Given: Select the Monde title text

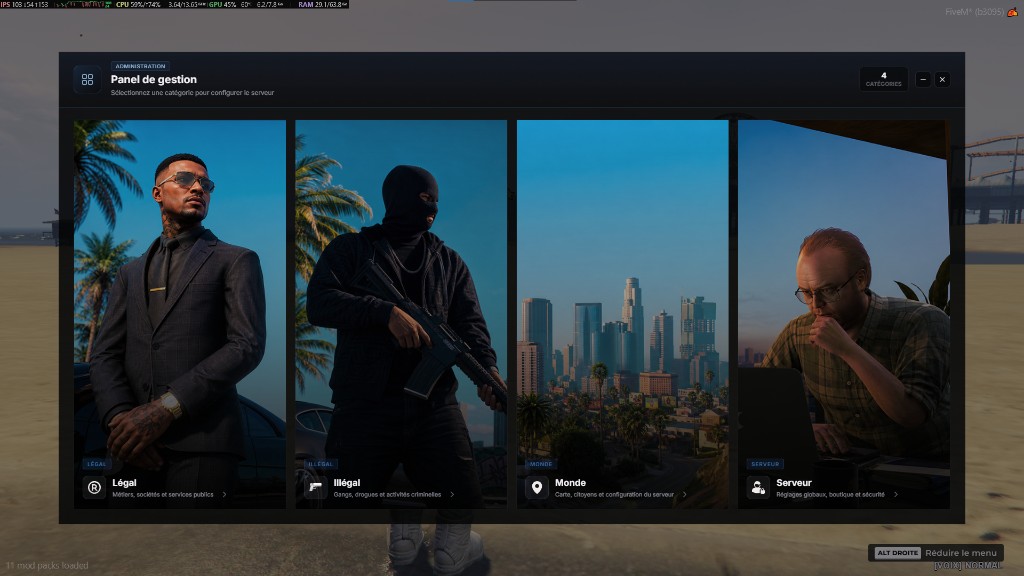Looking at the screenshot, I should (570, 483).
